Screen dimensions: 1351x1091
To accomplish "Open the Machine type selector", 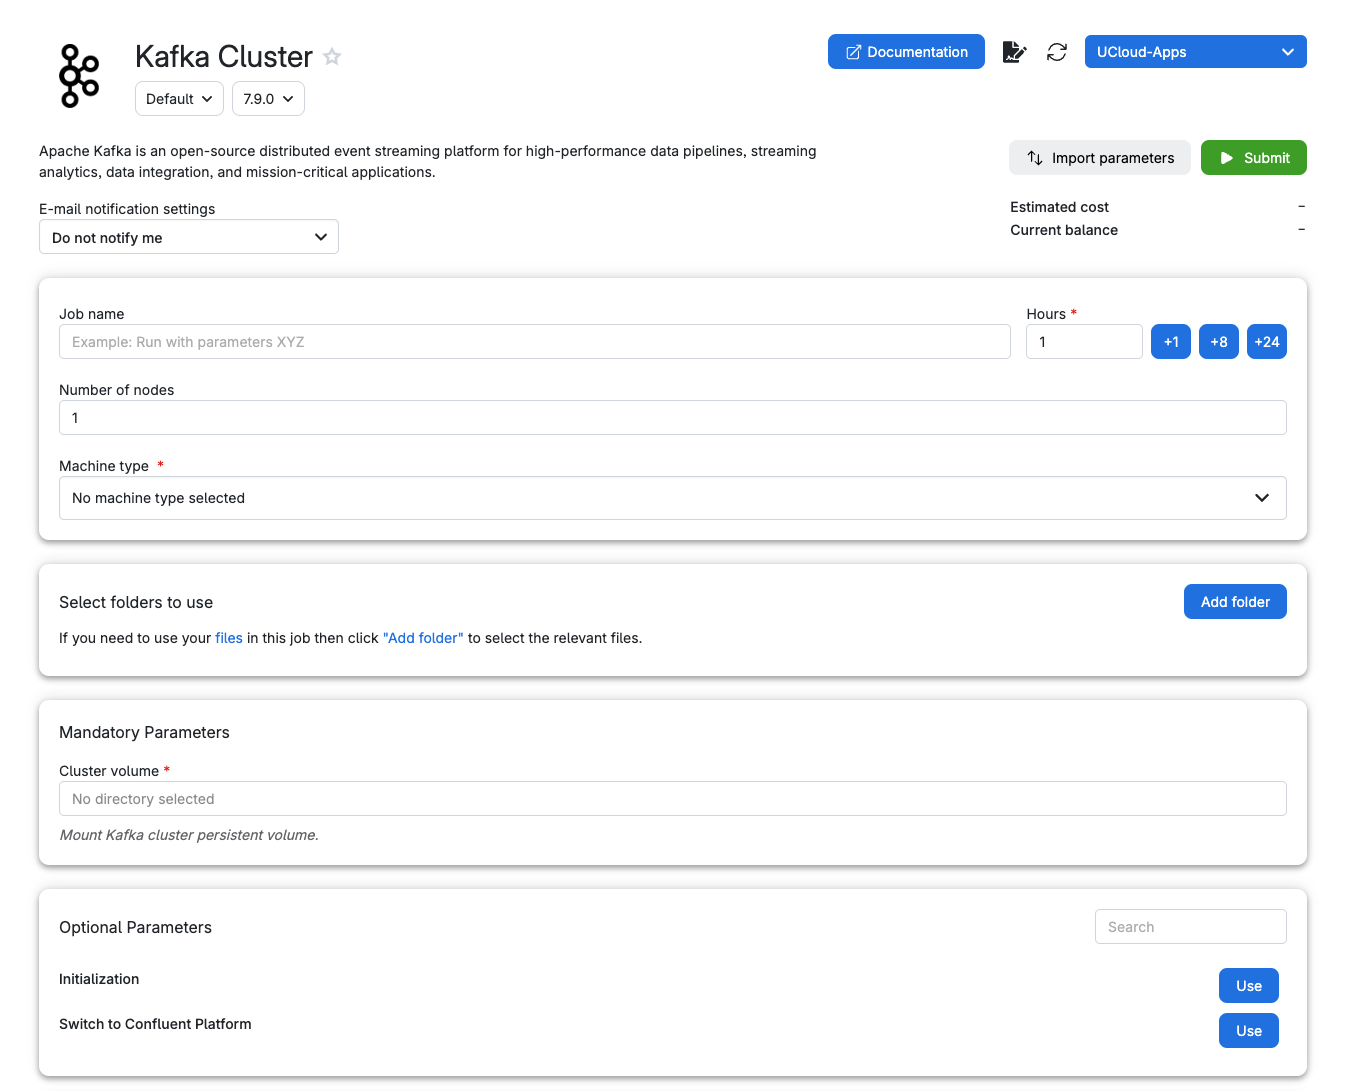I will (x=673, y=498).
